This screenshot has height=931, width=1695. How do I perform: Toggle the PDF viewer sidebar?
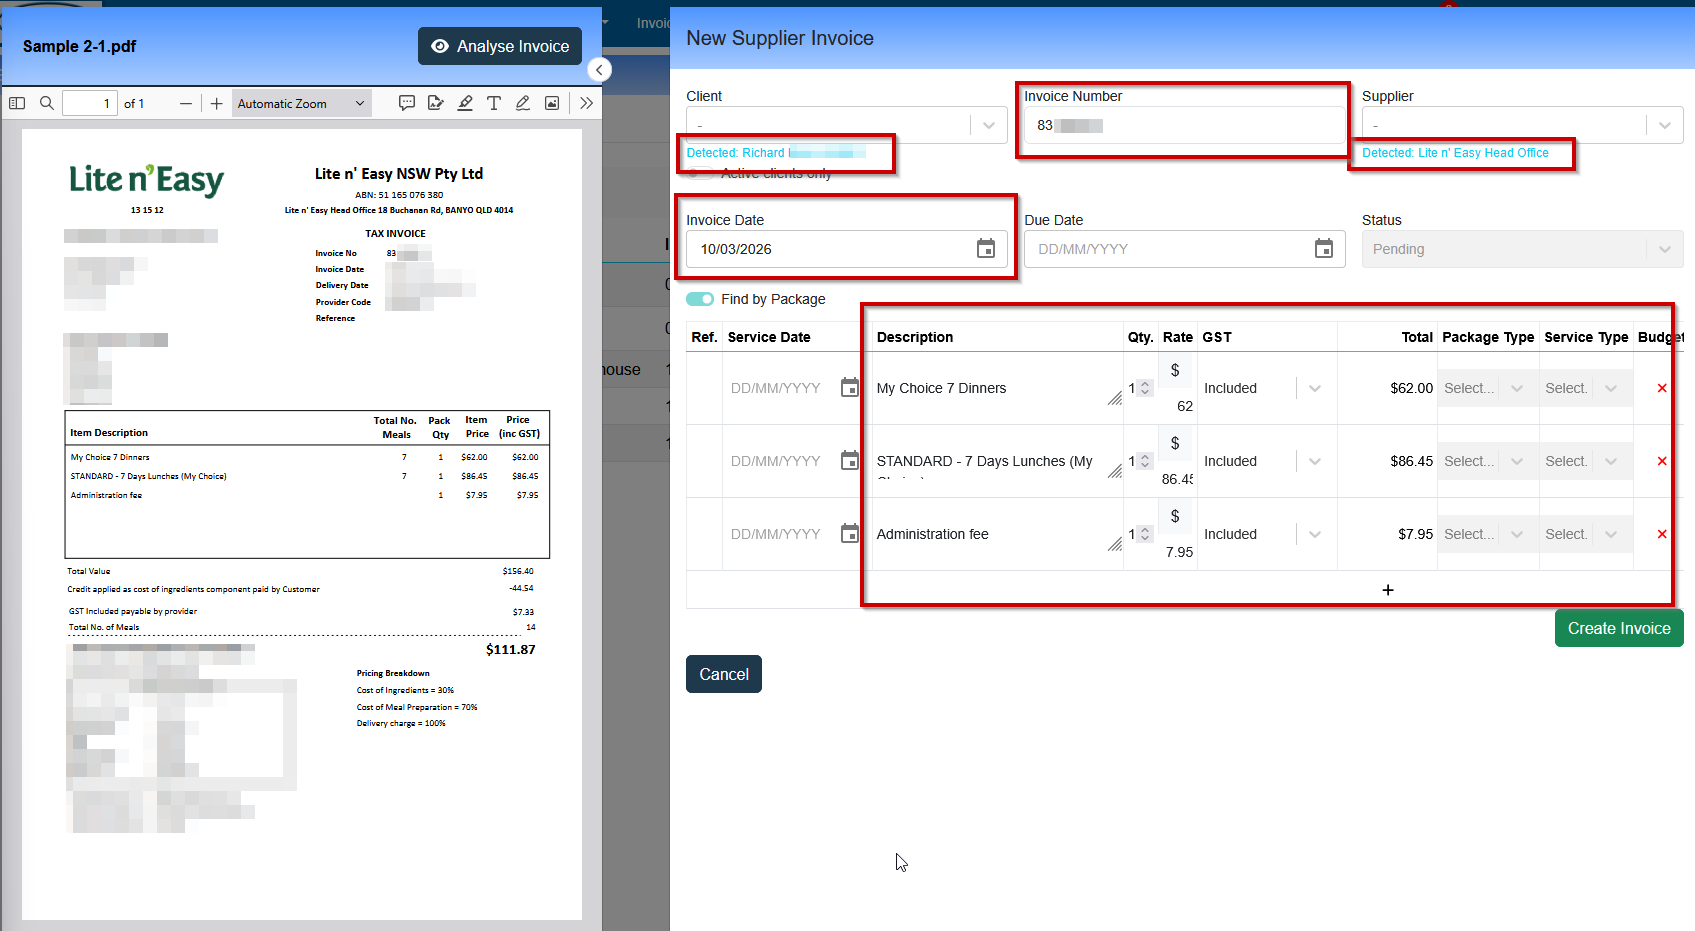pos(17,103)
